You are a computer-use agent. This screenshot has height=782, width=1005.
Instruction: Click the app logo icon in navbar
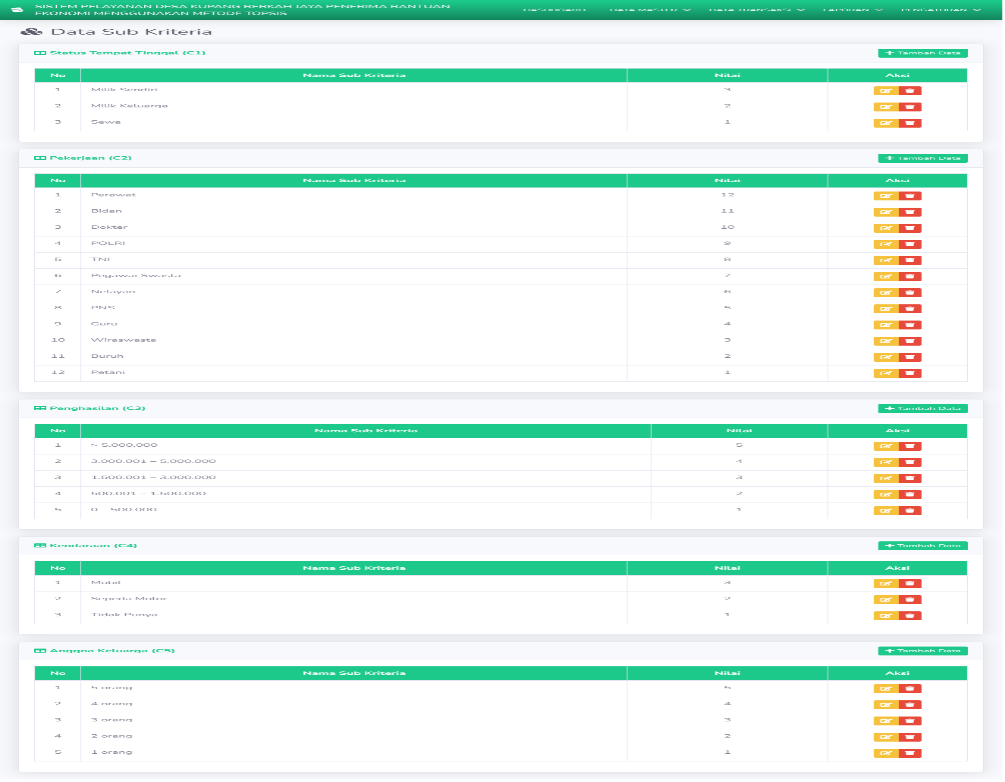click(x=17, y=9)
